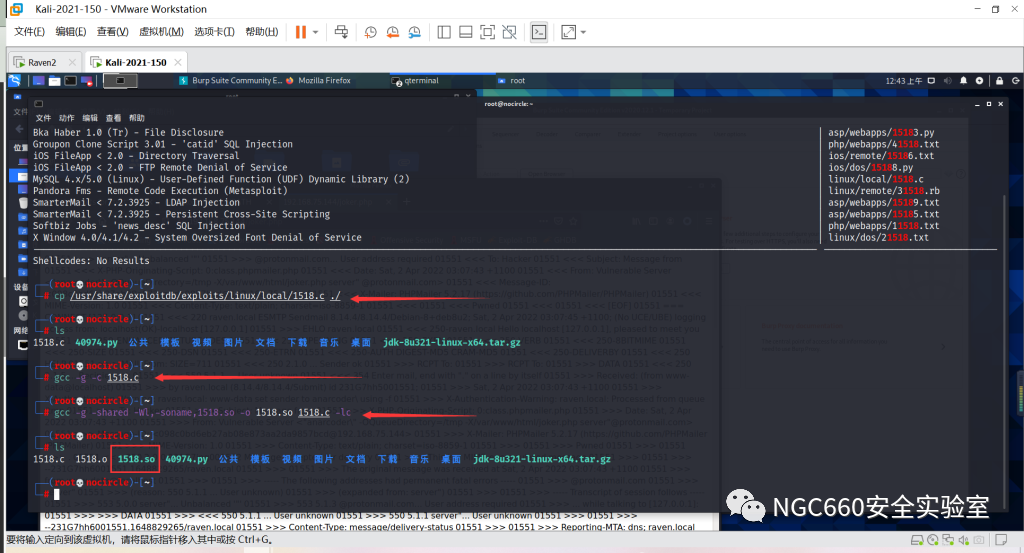Open the display settings tray icon

[x=931, y=81]
